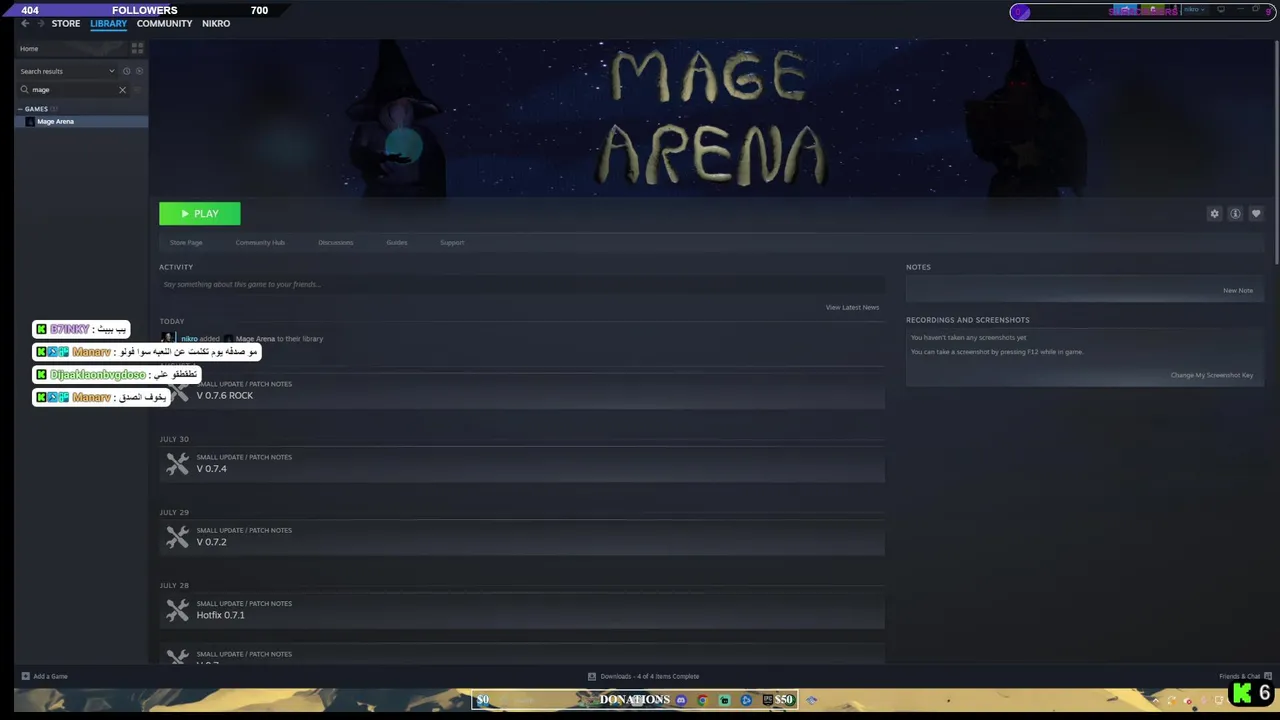
Task: Click Add a Game
Action: (x=45, y=676)
